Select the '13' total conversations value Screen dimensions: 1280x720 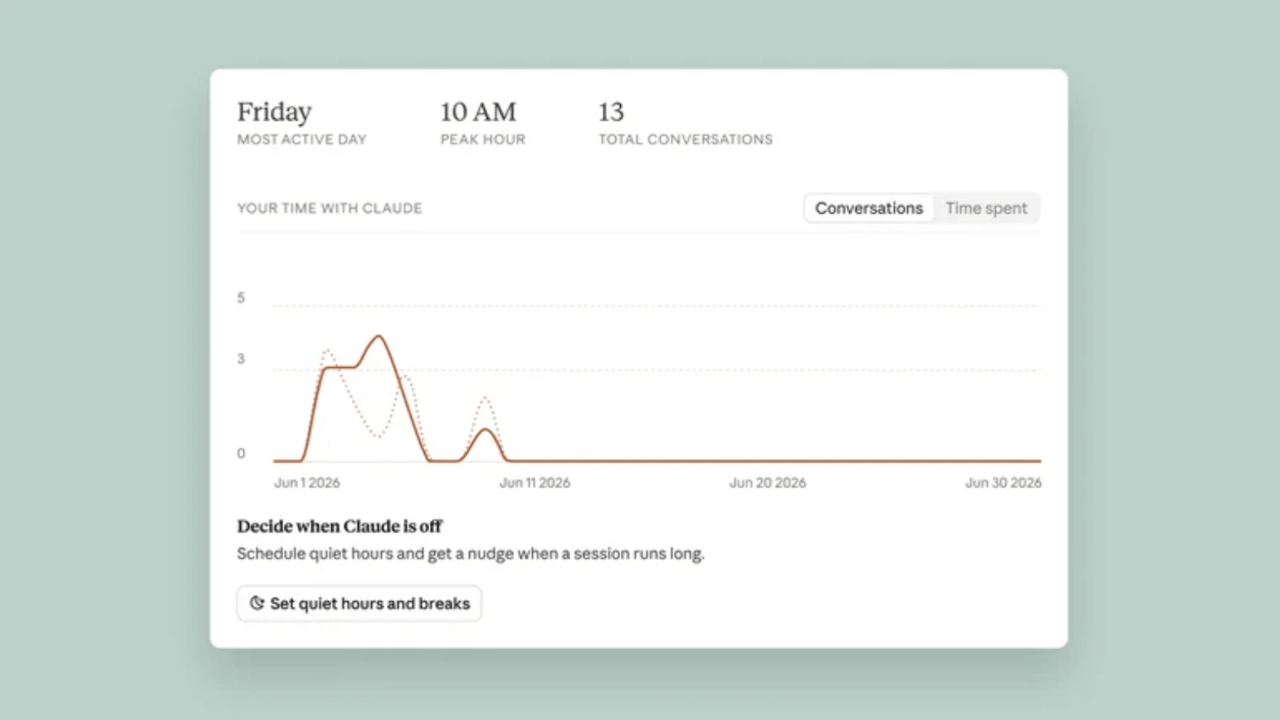[610, 112]
